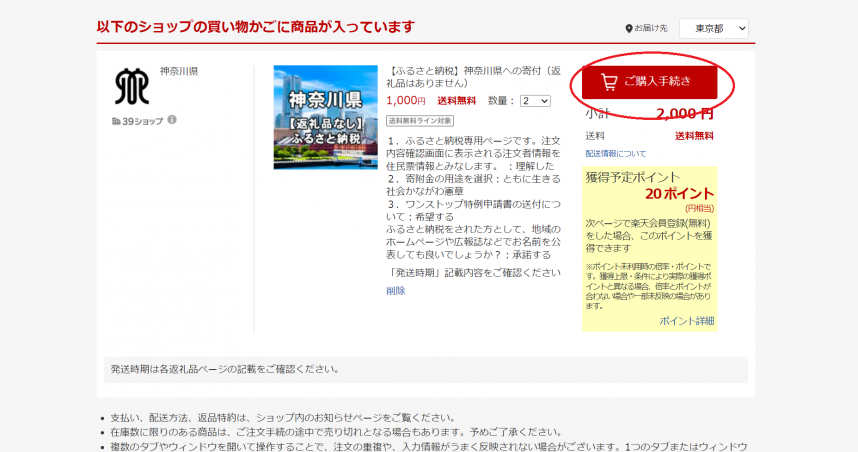Click the お届け先 label
The width and height of the screenshot is (858, 452).
(651, 29)
